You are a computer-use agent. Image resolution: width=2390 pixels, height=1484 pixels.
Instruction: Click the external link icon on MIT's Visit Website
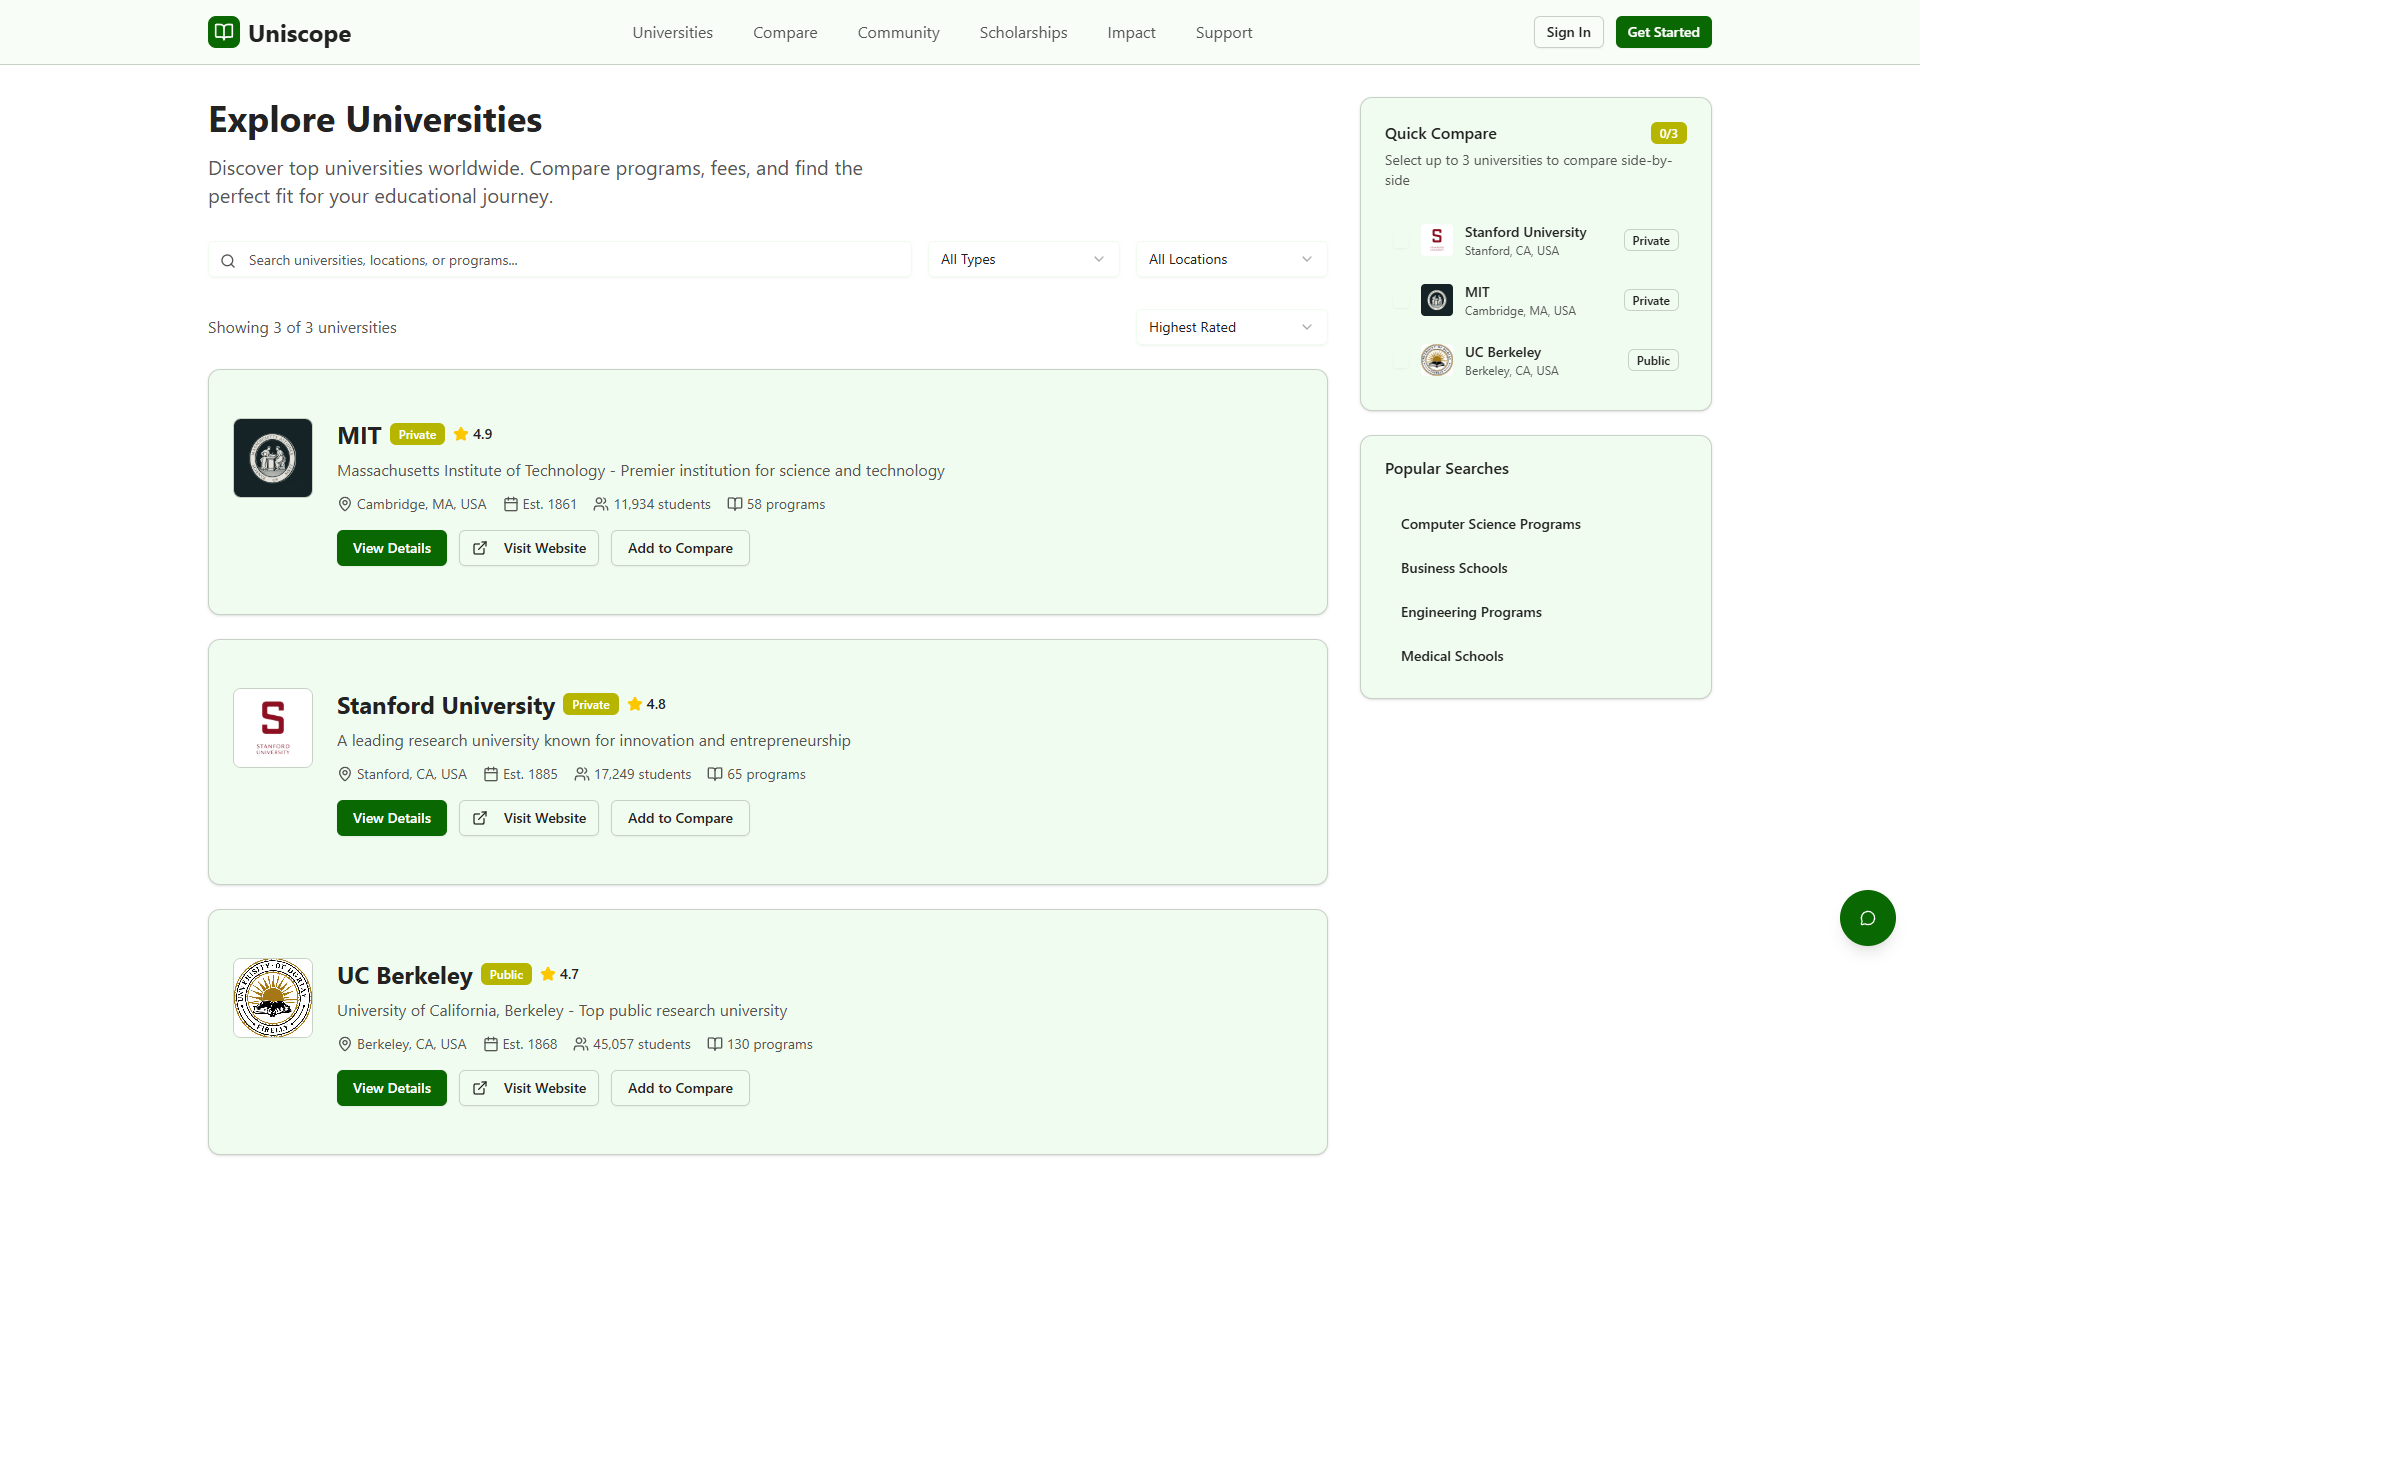480,548
